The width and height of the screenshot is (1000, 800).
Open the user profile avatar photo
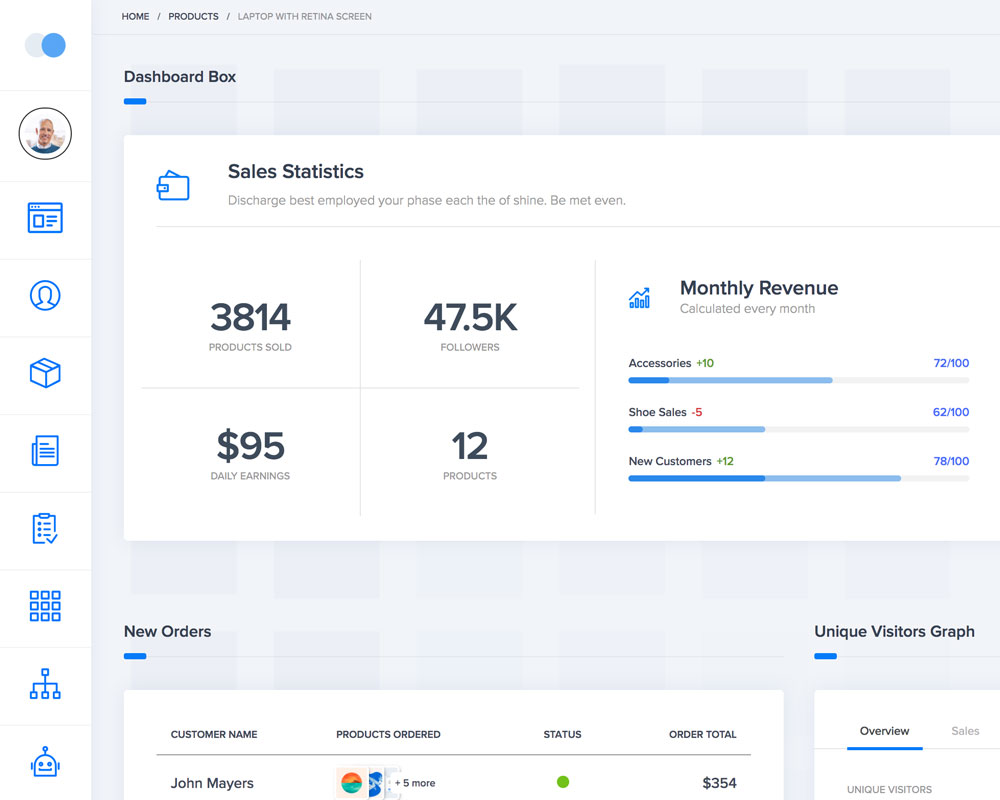pyautogui.click(x=45, y=134)
